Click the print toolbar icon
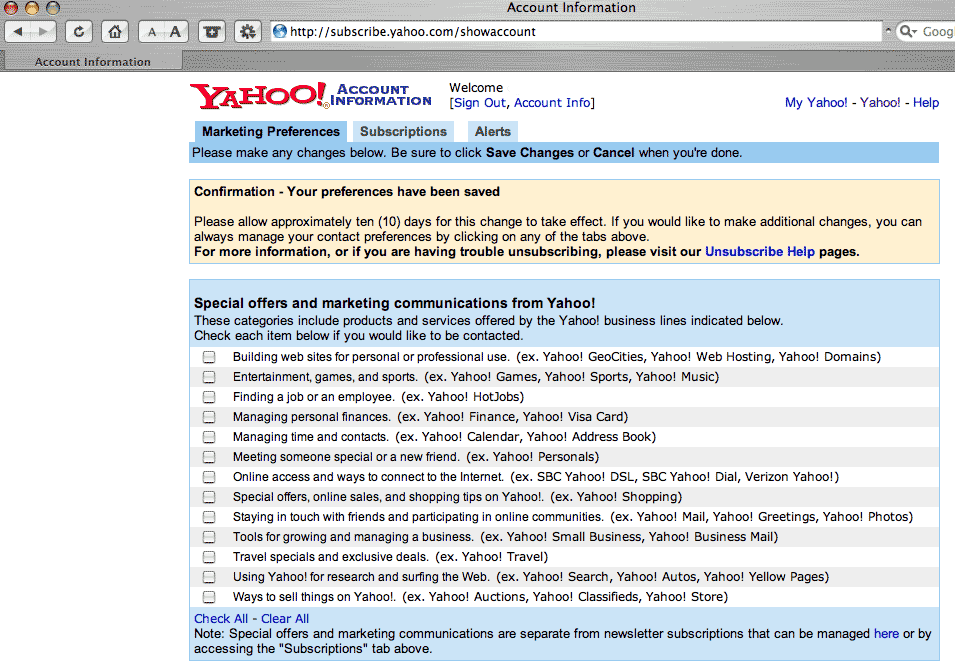The width and height of the screenshot is (955, 666). pyautogui.click(x=212, y=32)
